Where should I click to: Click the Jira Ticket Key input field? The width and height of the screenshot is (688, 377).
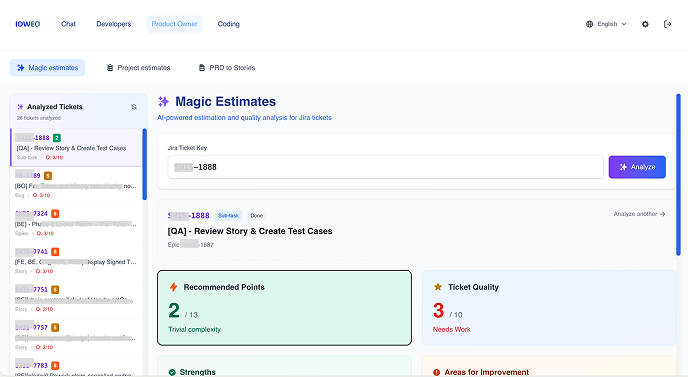coord(385,167)
